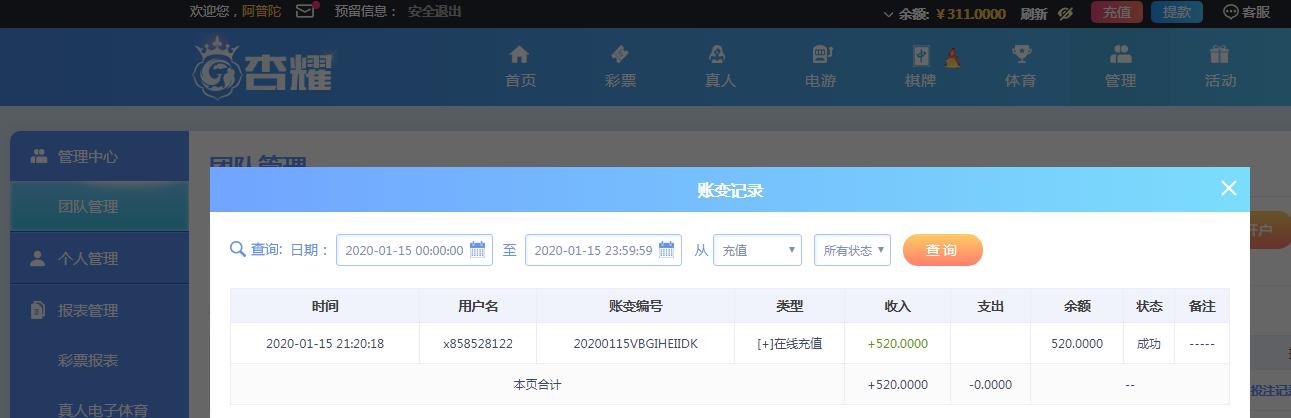Click the mail envelope icon
Screen dimensions: 1291x418
(306, 12)
